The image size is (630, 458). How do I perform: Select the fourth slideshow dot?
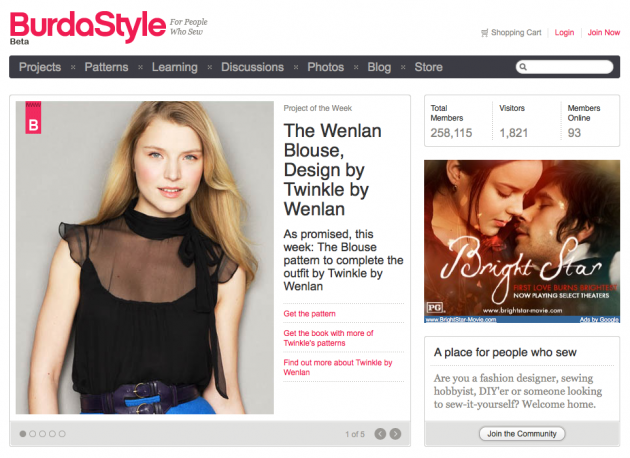[x=52, y=434]
